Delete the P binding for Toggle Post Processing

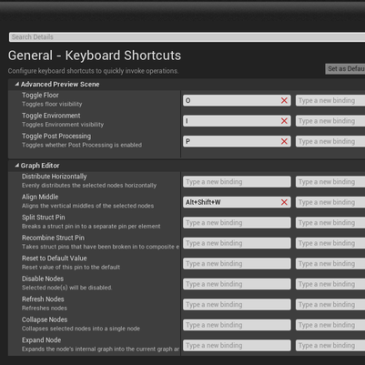[284, 141]
